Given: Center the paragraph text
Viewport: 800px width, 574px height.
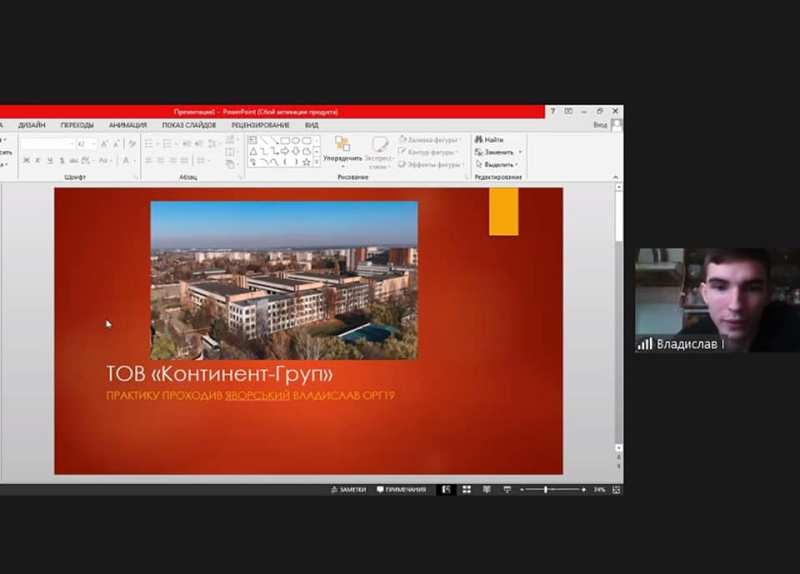Looking at the screenshot, I should [161, 161].
